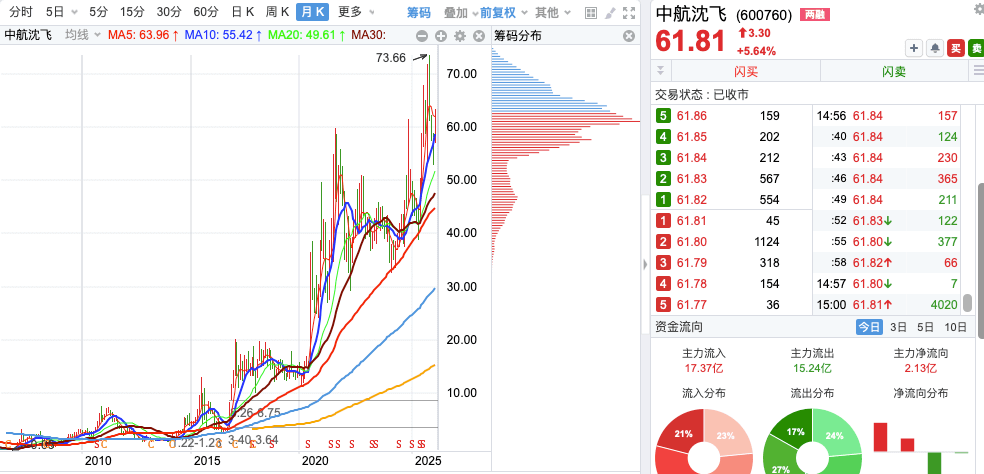The width and height of the screenshot is (984, 474).
Task: Show 3日 capital flow
Action: 898,326
